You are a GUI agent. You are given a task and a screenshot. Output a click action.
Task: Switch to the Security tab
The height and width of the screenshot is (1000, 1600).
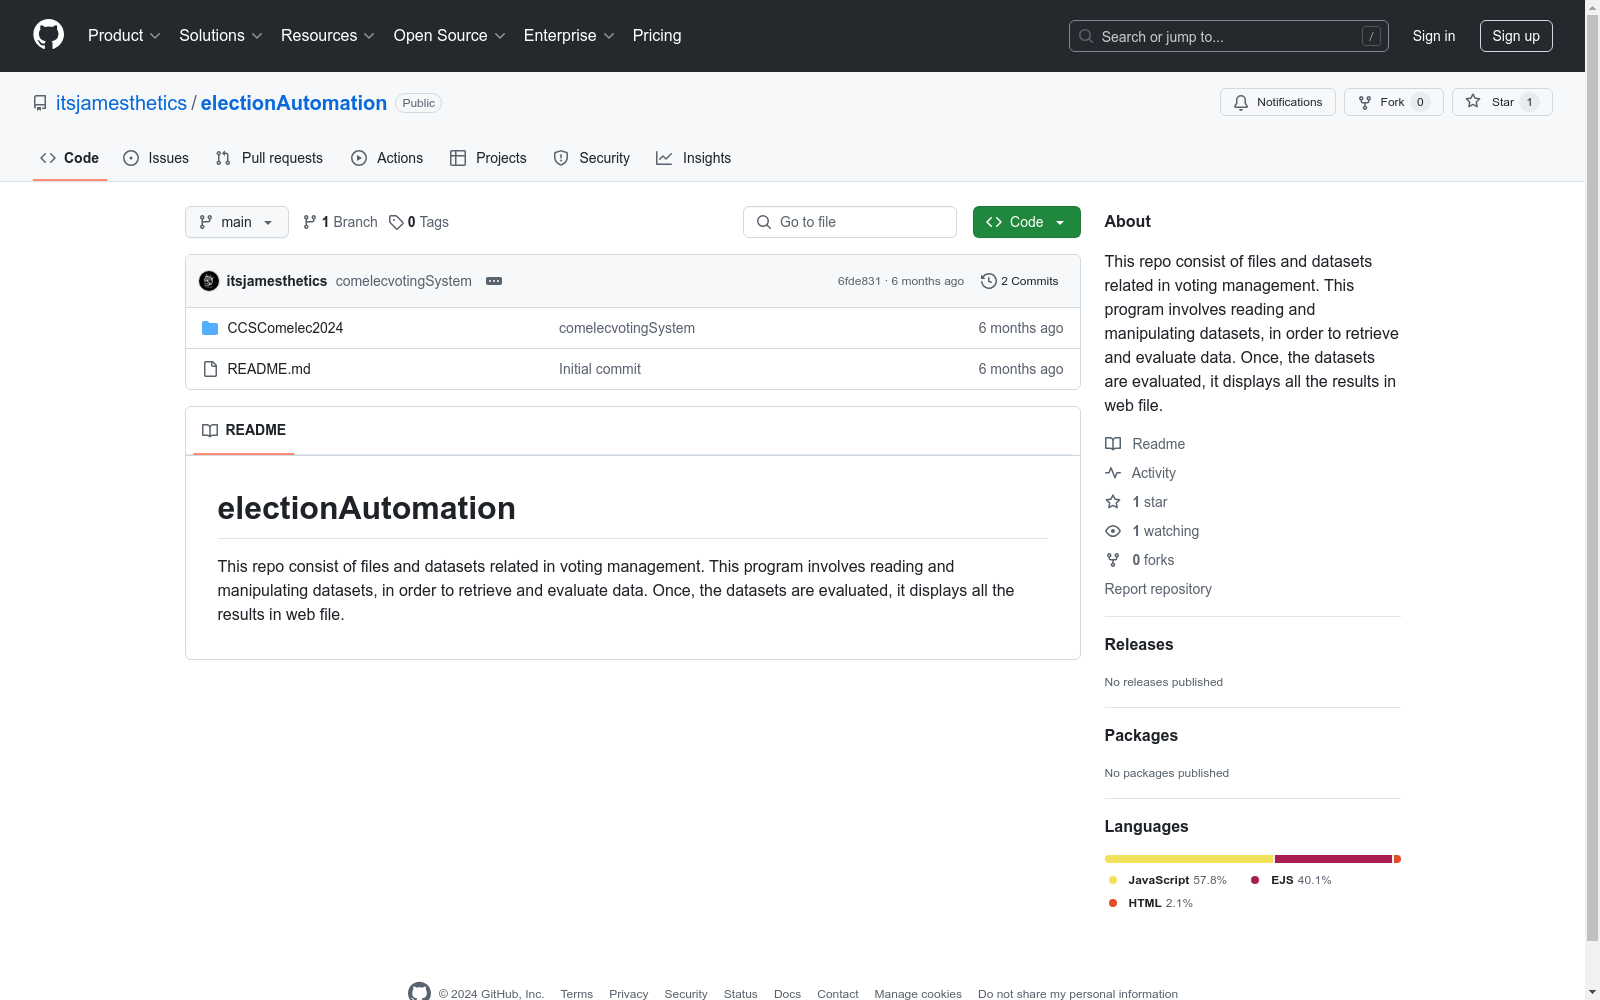click(592, 158)
